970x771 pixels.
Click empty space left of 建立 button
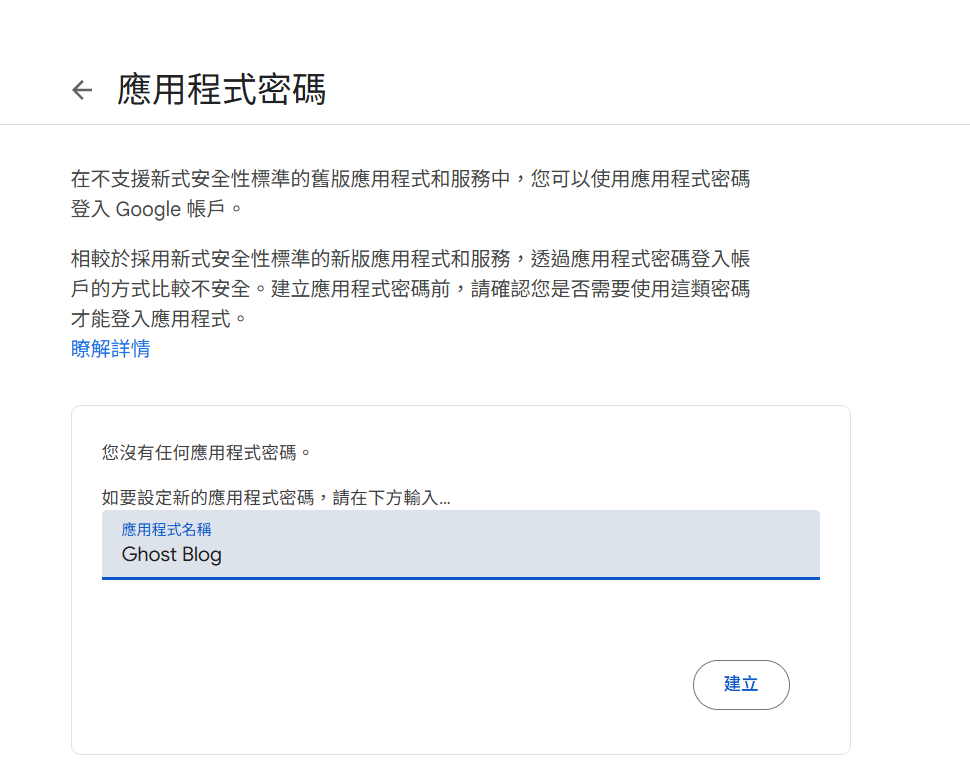[x=400, y=684]
